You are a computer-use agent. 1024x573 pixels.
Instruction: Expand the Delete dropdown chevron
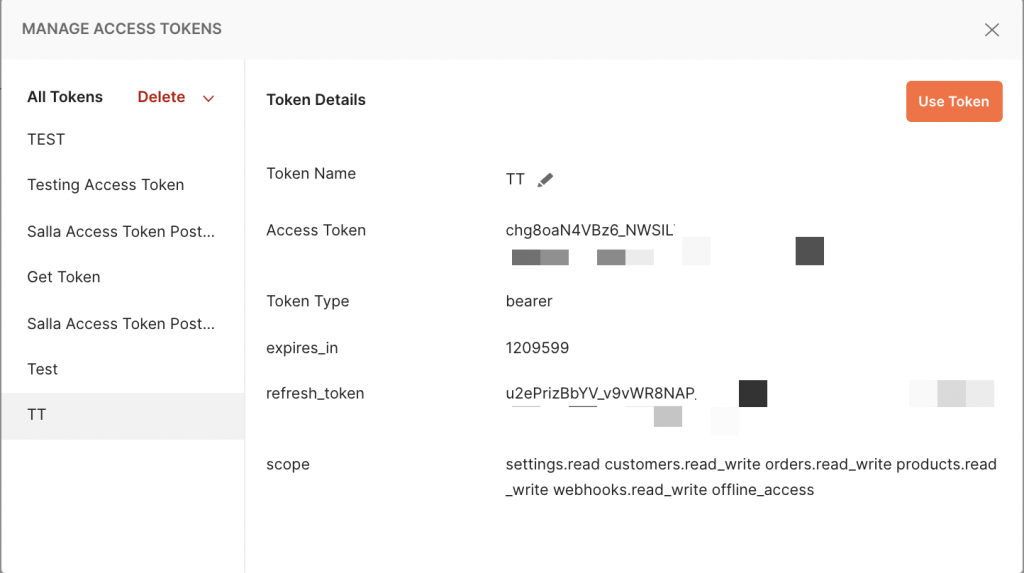pyautogui.click(x=208, y=99)
